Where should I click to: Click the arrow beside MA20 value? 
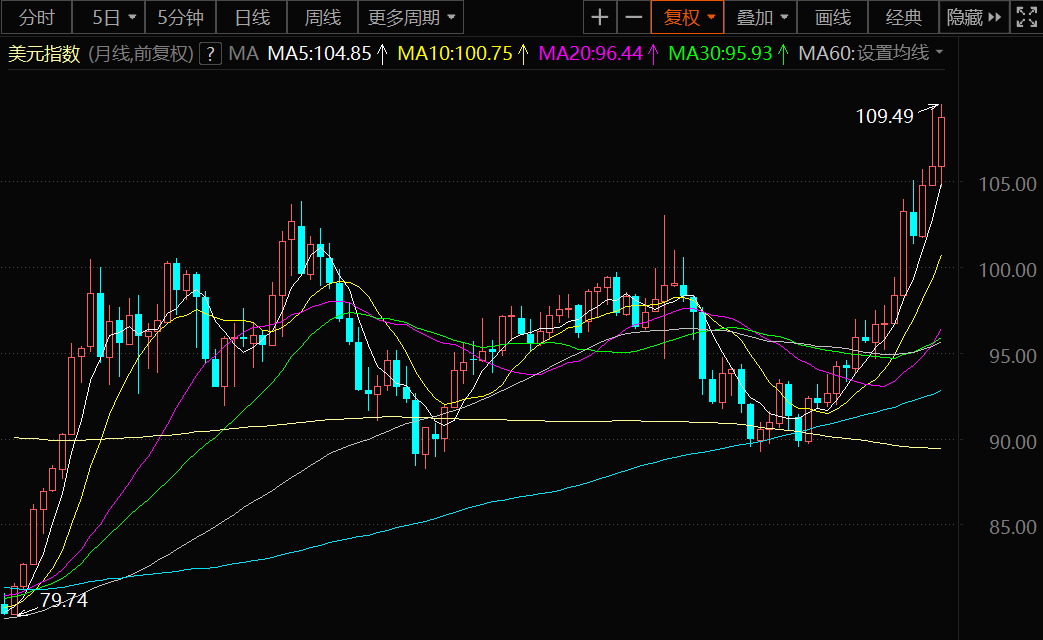653,54
